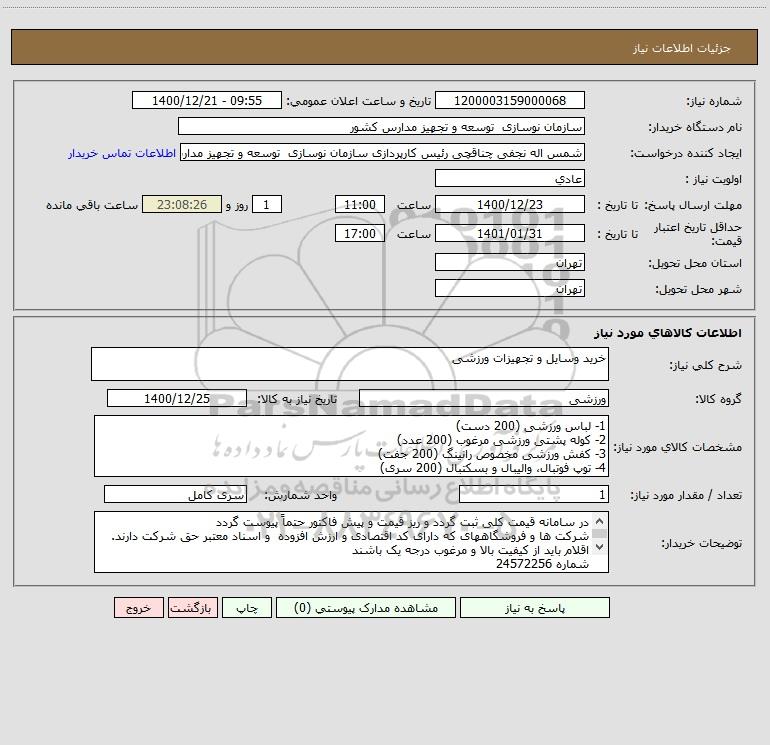This screenshot has width=770, height=745.
Task: Click section title اطلاعات کالاهای مورد نیاز
Action: click(668, 332)
